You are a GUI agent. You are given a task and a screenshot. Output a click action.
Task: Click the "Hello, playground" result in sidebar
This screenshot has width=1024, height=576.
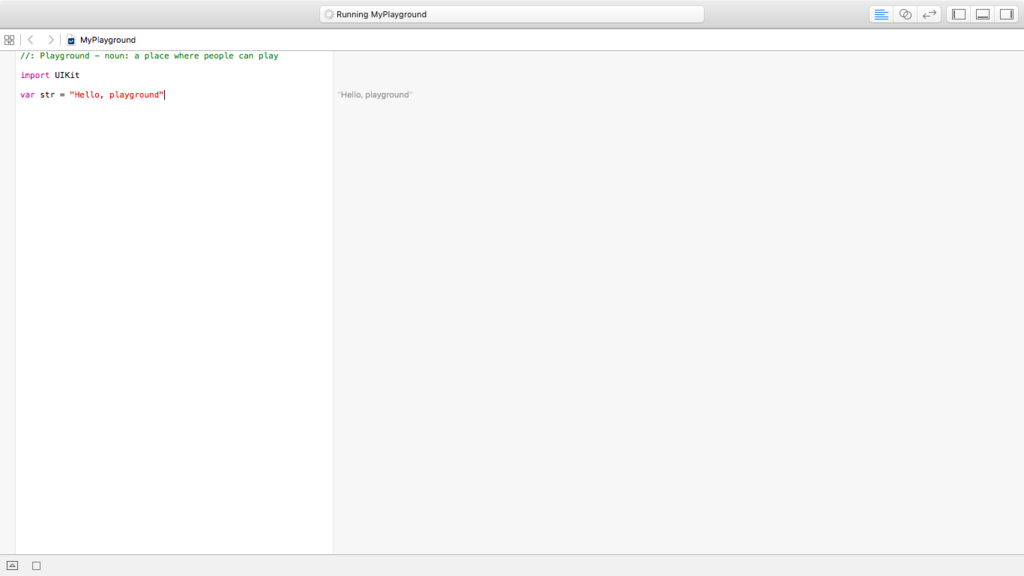[375, 95]
